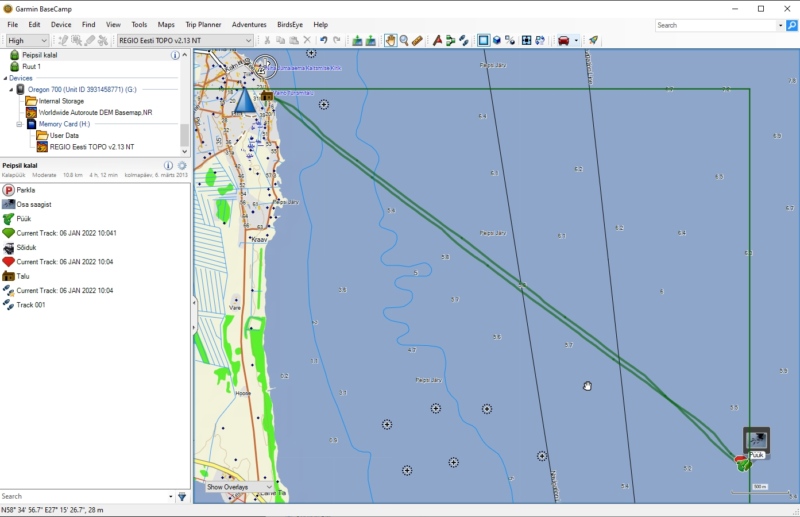Open activity profile dropdown arrow beside car

pyautogui.click(x=576, y=40)
